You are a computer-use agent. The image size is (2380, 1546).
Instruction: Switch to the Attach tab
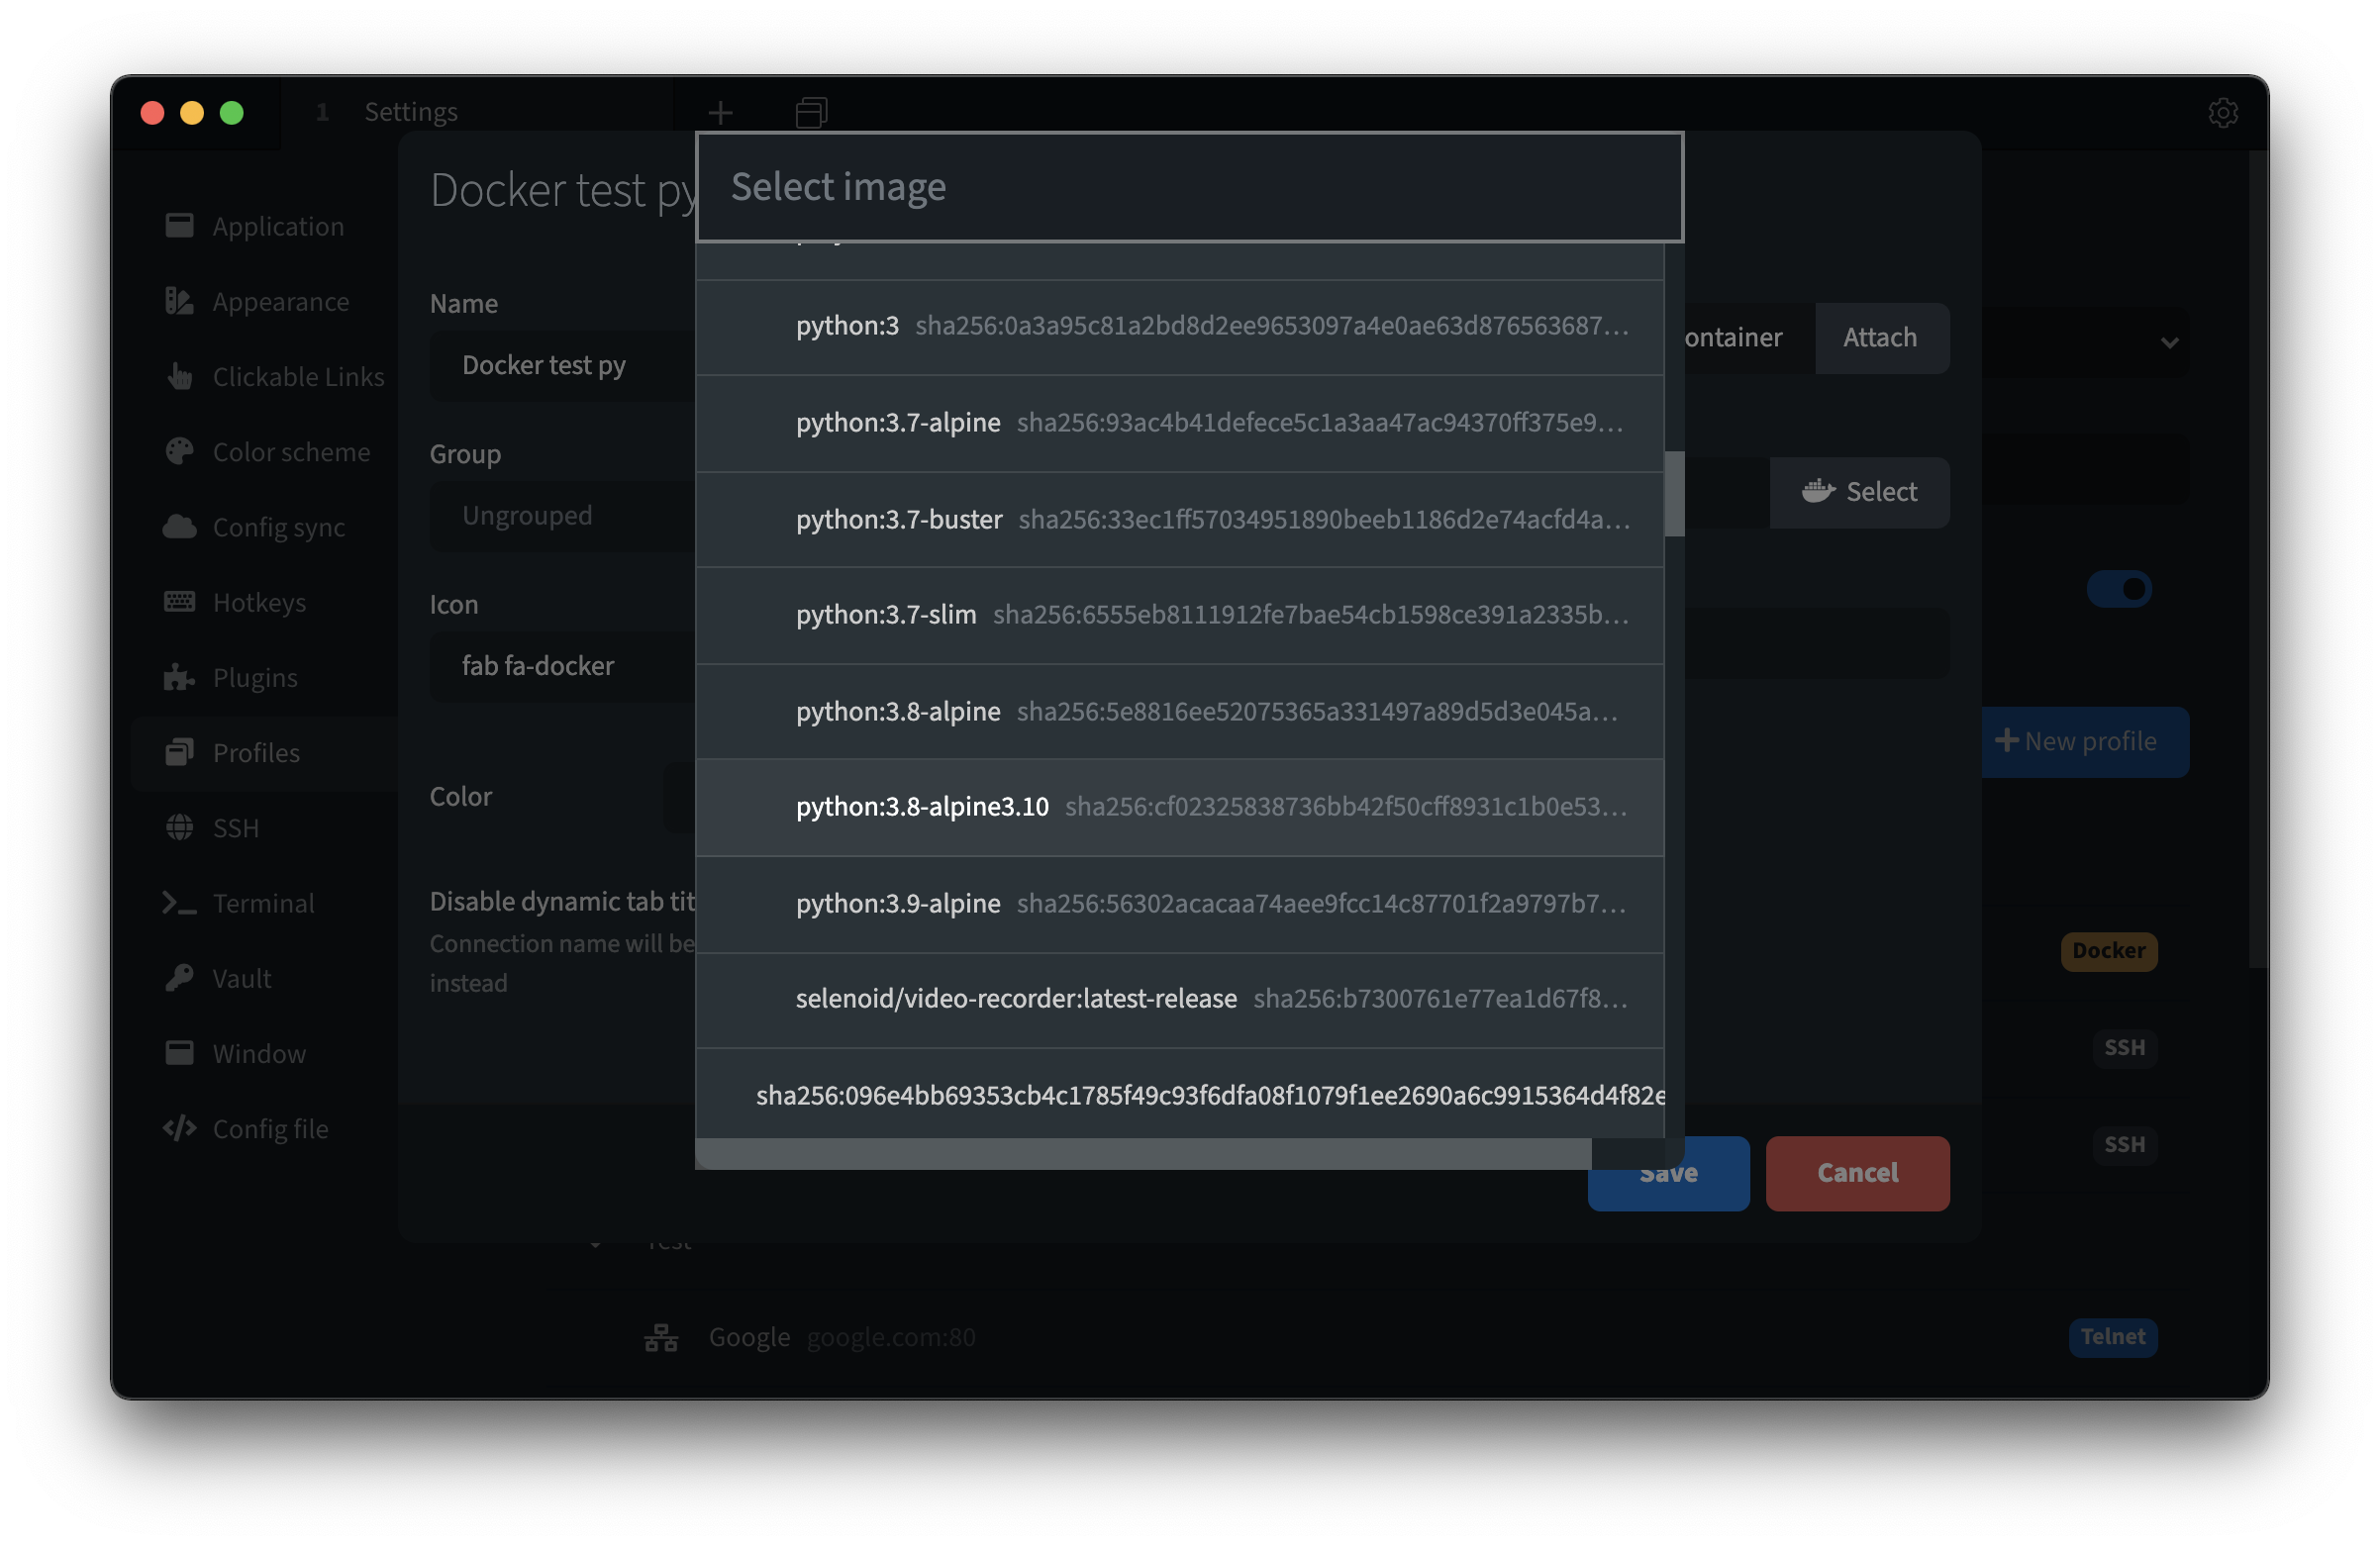point(1879,338)
